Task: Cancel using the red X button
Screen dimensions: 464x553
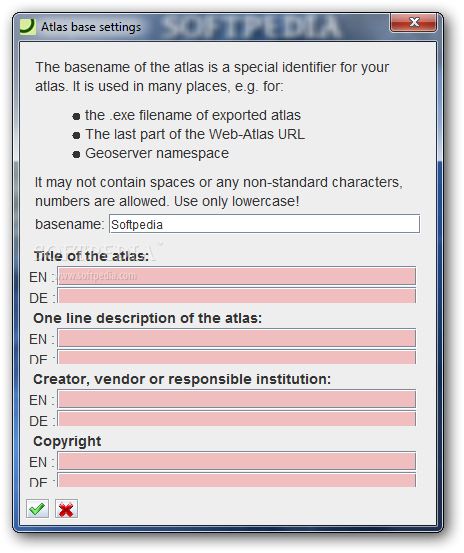Action: (x=66, y=509)
